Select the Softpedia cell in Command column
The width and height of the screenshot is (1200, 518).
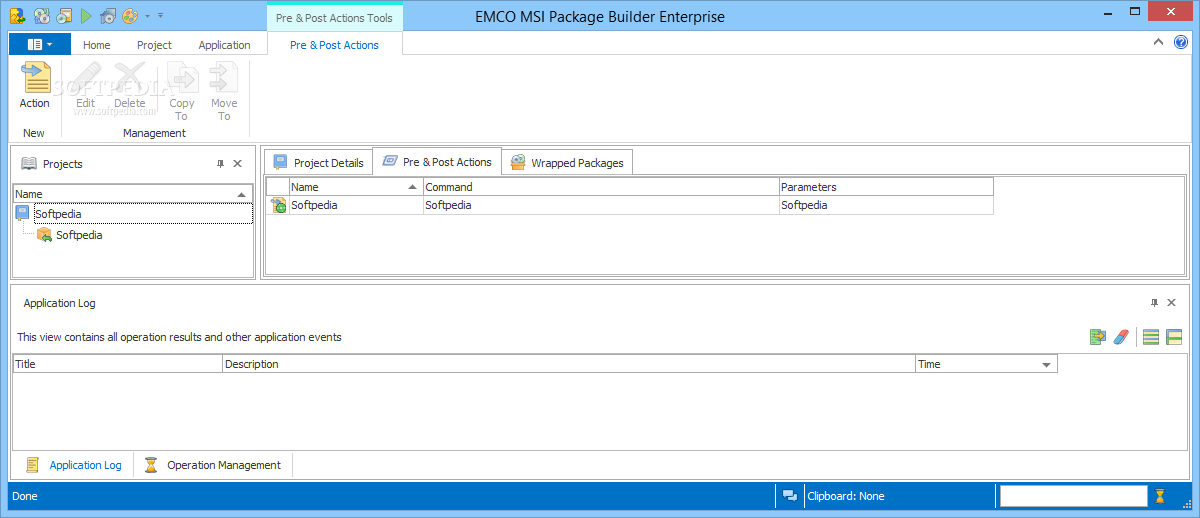[601, 205]
